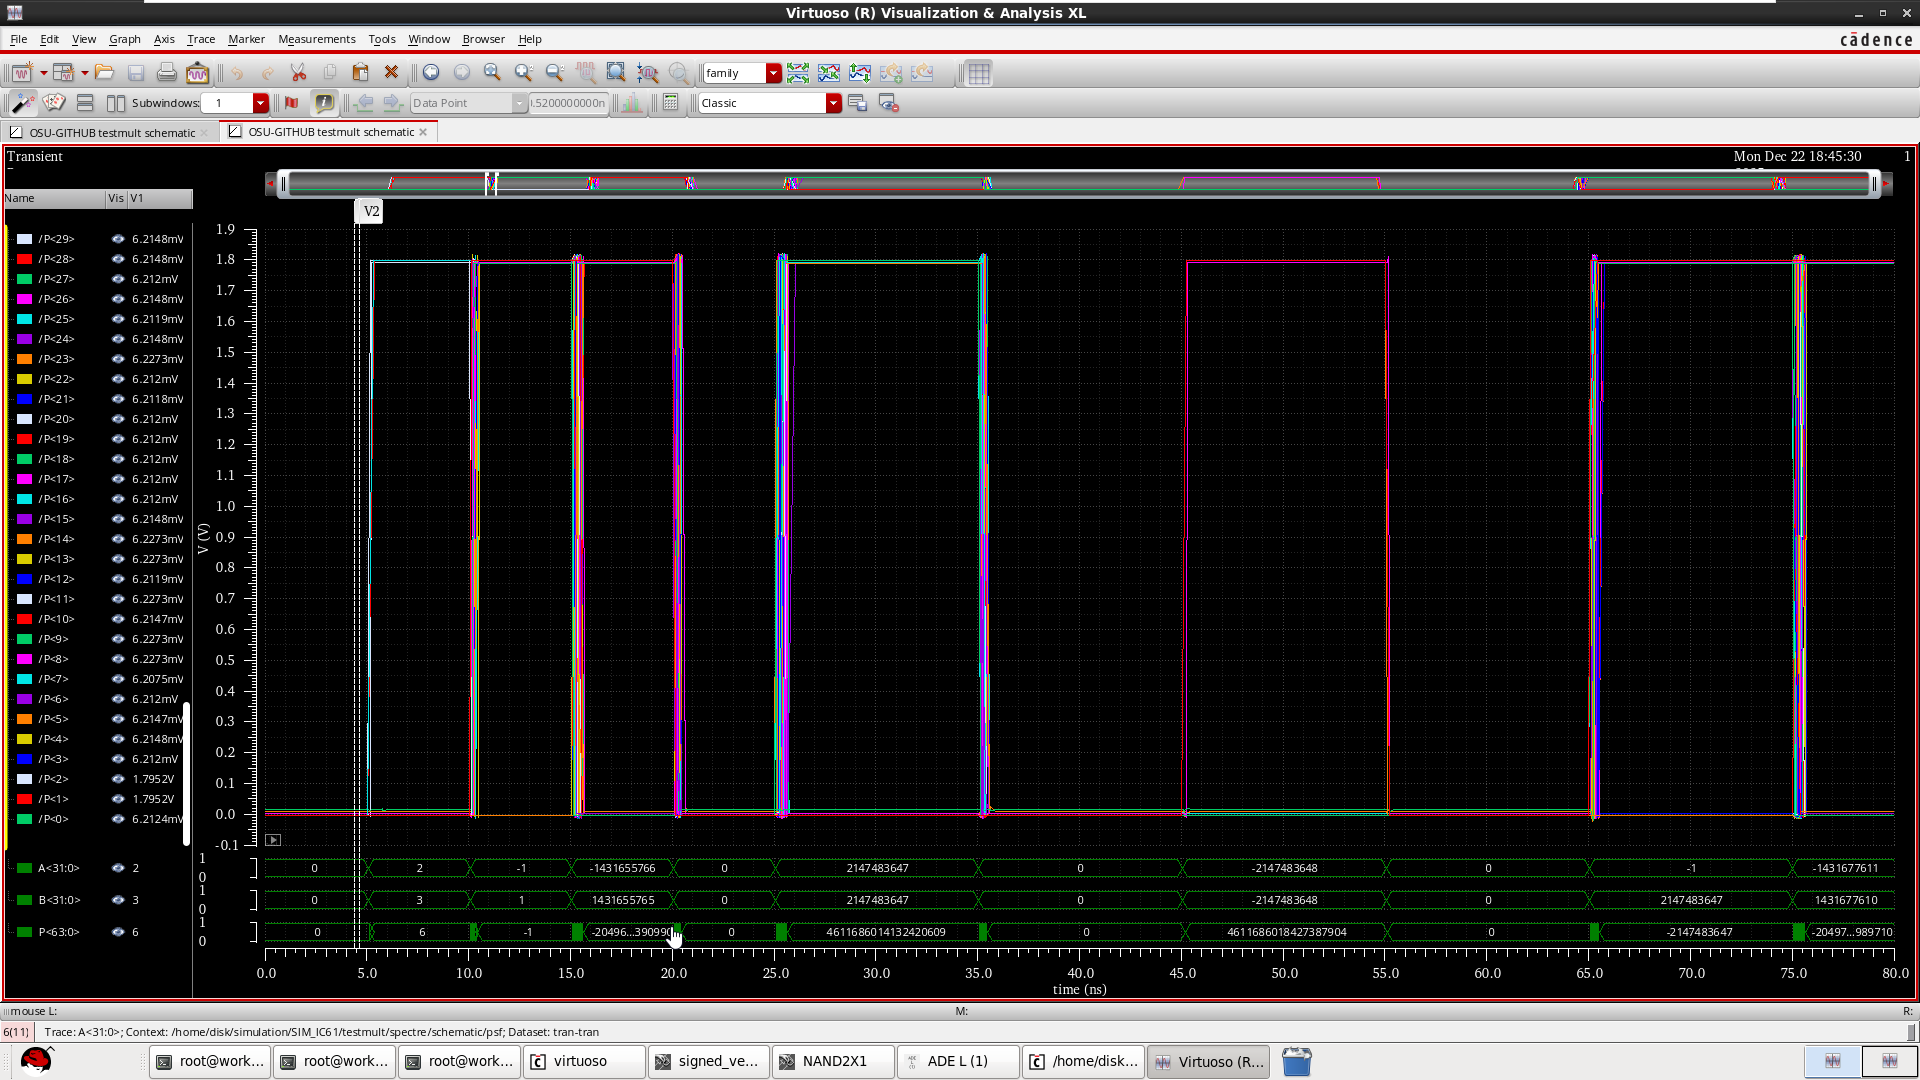
Task: Expand the Subwindows dropdown
Action: point(261,102)
